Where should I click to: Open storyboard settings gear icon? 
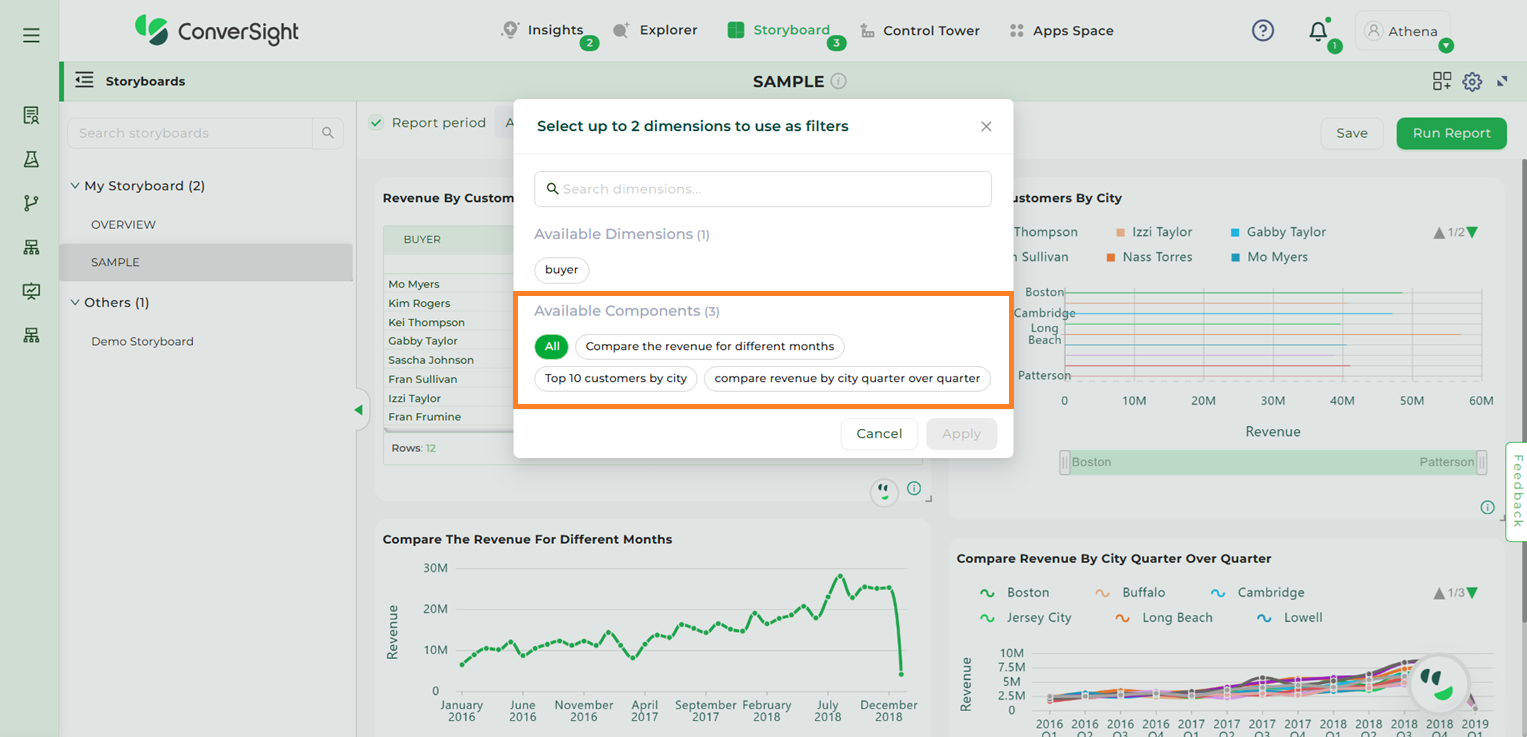pos(1472,82)
